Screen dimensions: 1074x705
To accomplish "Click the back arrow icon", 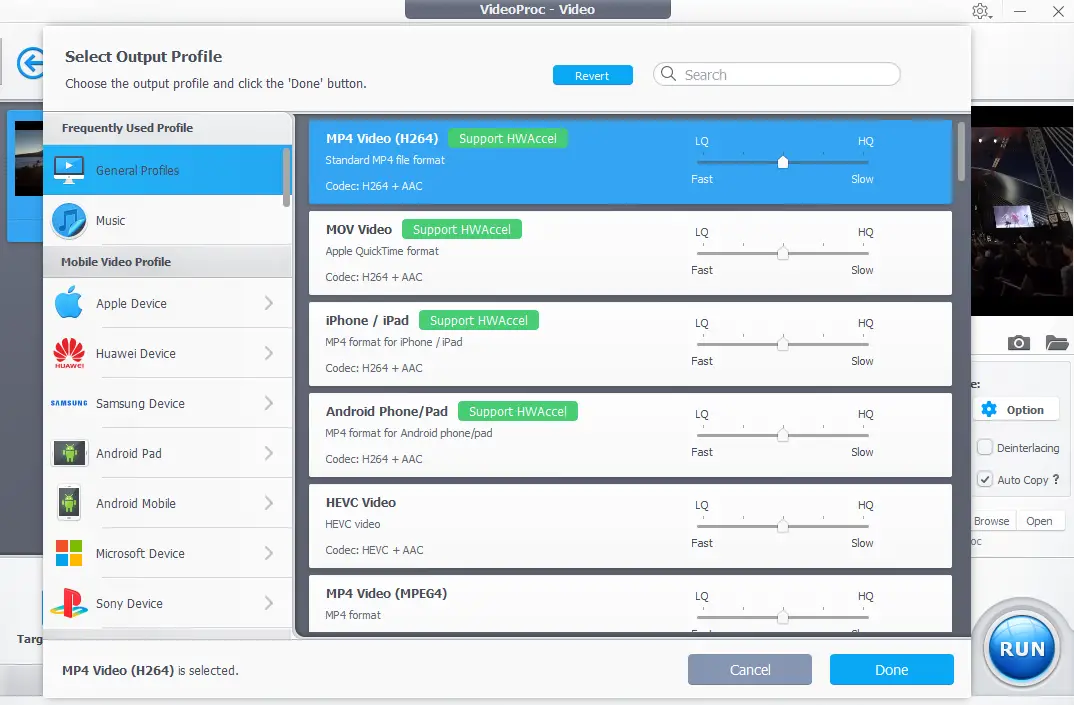I will click(x=30, y=64).
